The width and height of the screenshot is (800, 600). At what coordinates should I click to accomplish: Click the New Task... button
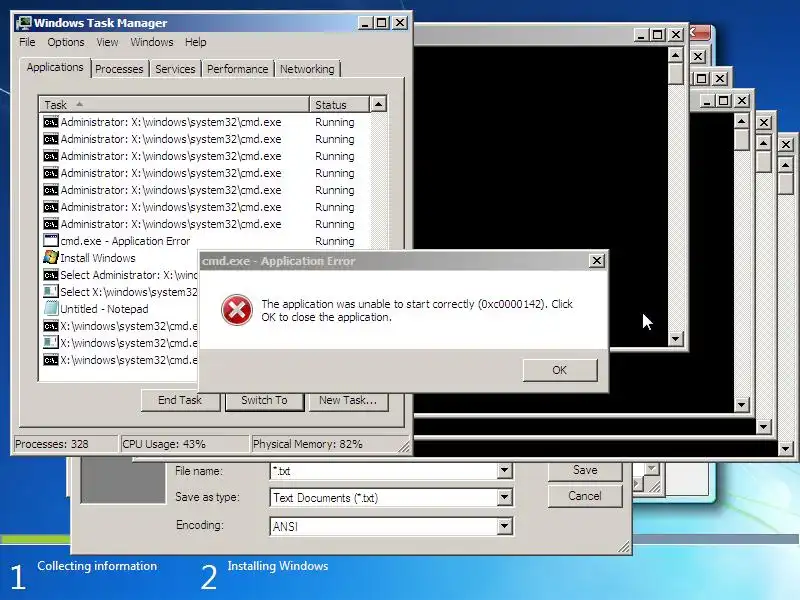(x=348, y=401)
